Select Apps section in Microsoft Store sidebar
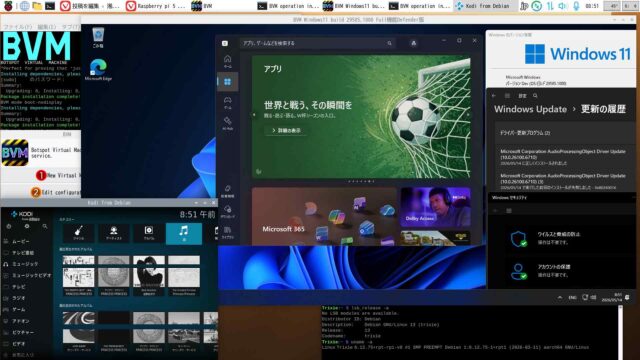 (x=227, y=82)
